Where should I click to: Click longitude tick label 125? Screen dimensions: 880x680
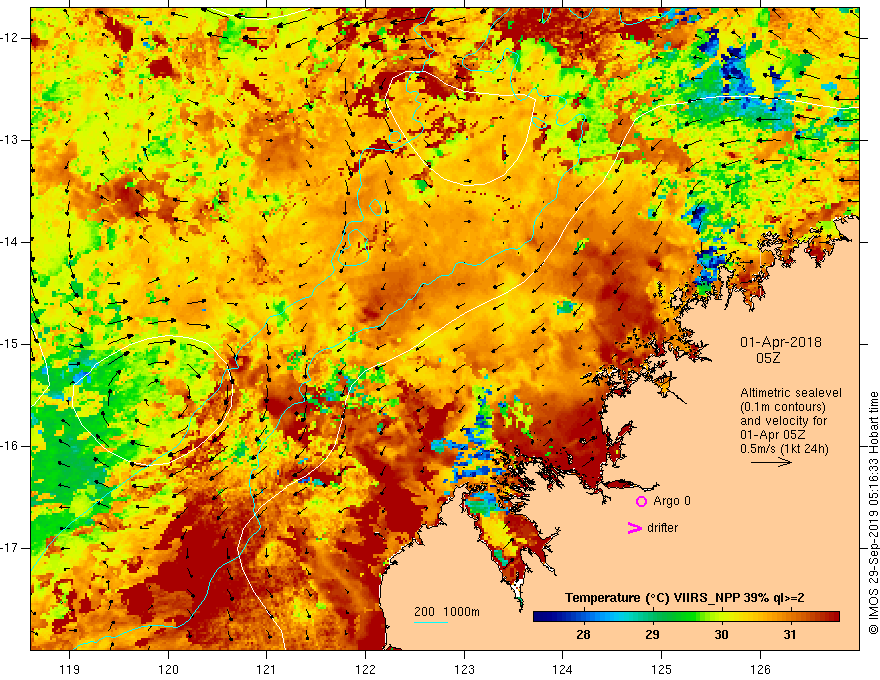click(662, 669)
